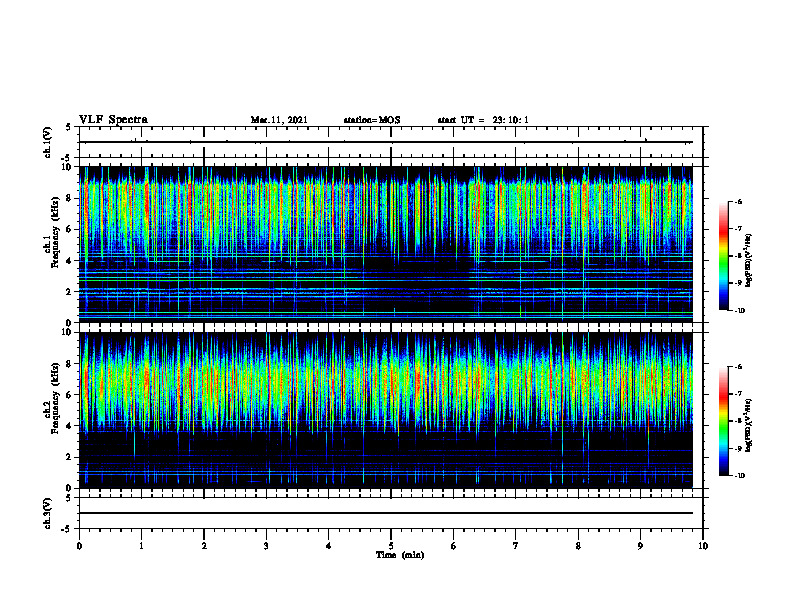The image size is (792, 612).
Task: Click time axis tick label "7"
Action: 516,546
